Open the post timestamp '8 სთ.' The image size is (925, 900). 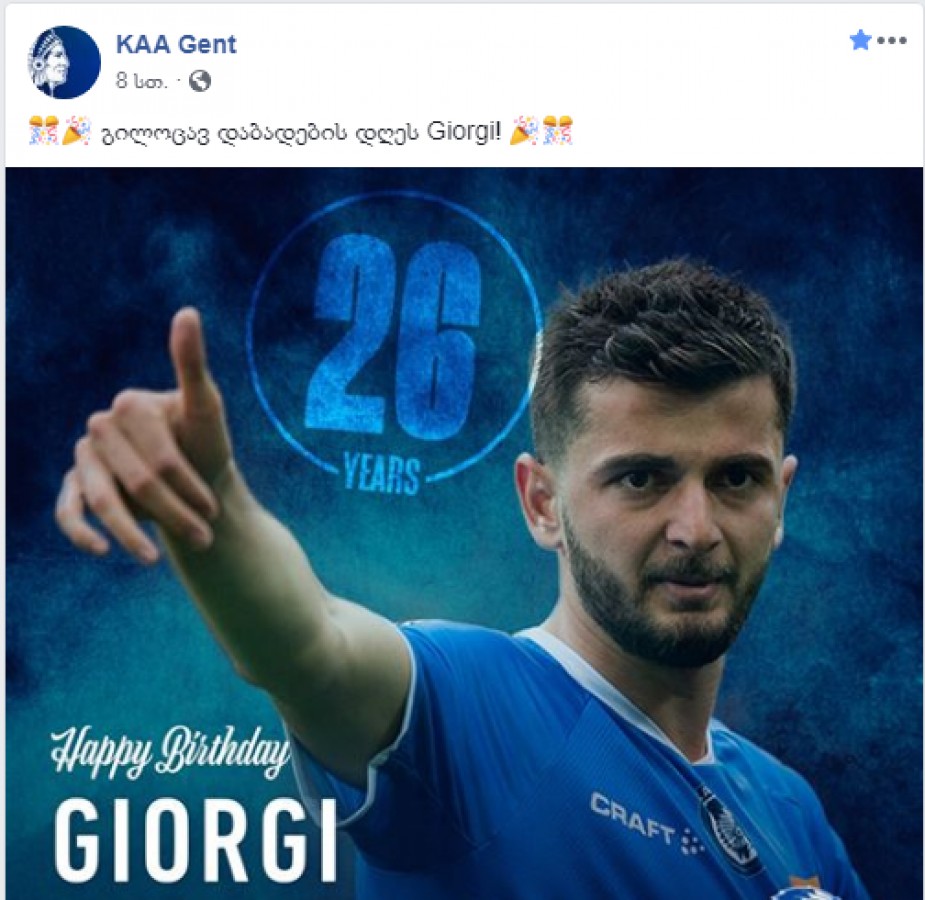141,81
